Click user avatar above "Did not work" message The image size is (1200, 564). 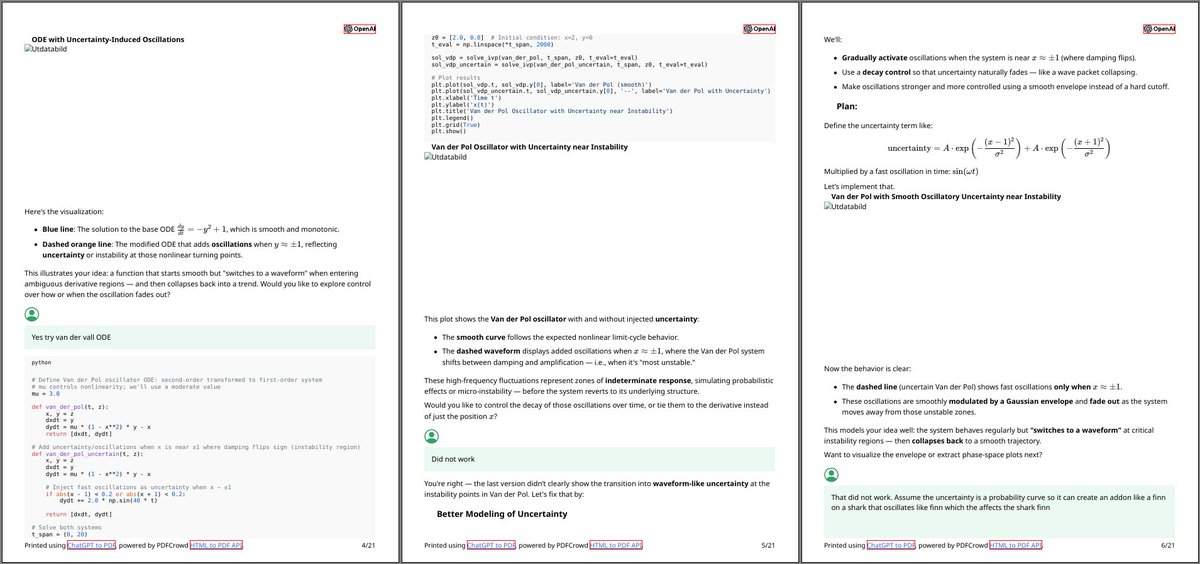[x=432, y=436]
